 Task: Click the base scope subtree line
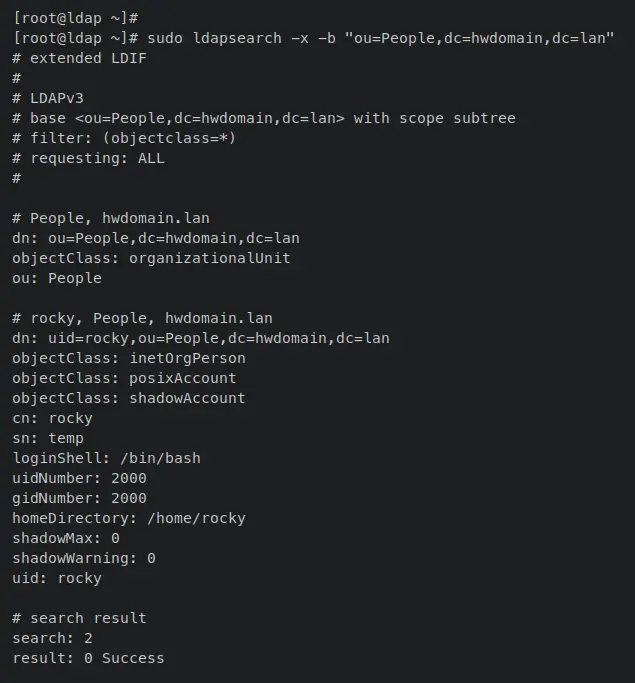tap(264, 118)
